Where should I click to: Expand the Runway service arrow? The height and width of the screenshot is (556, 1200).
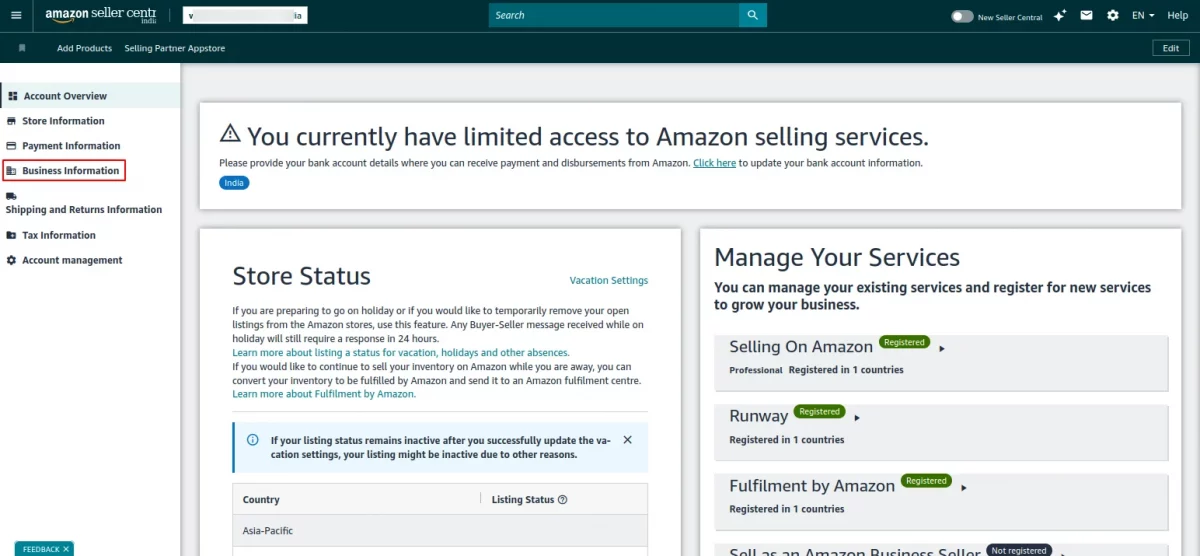(857, 417)
